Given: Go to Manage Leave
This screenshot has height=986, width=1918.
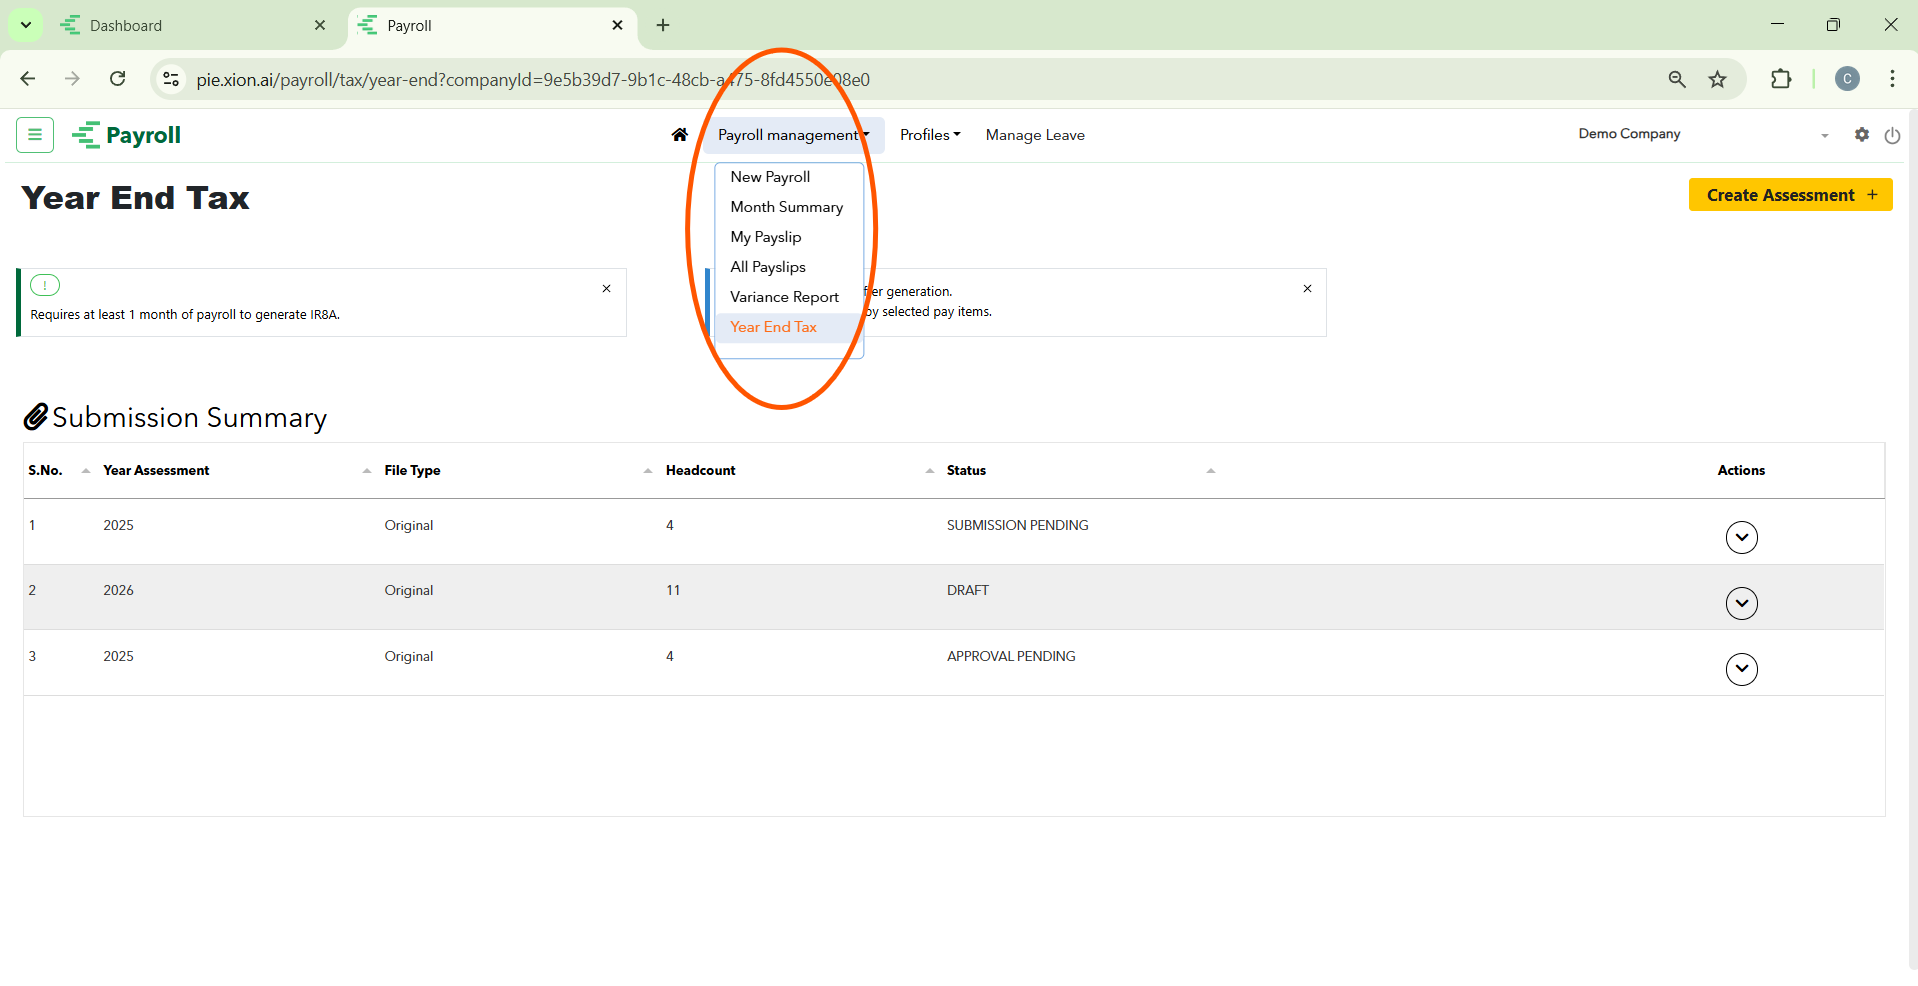Looking at the screenshot, I should (1034, 135).
